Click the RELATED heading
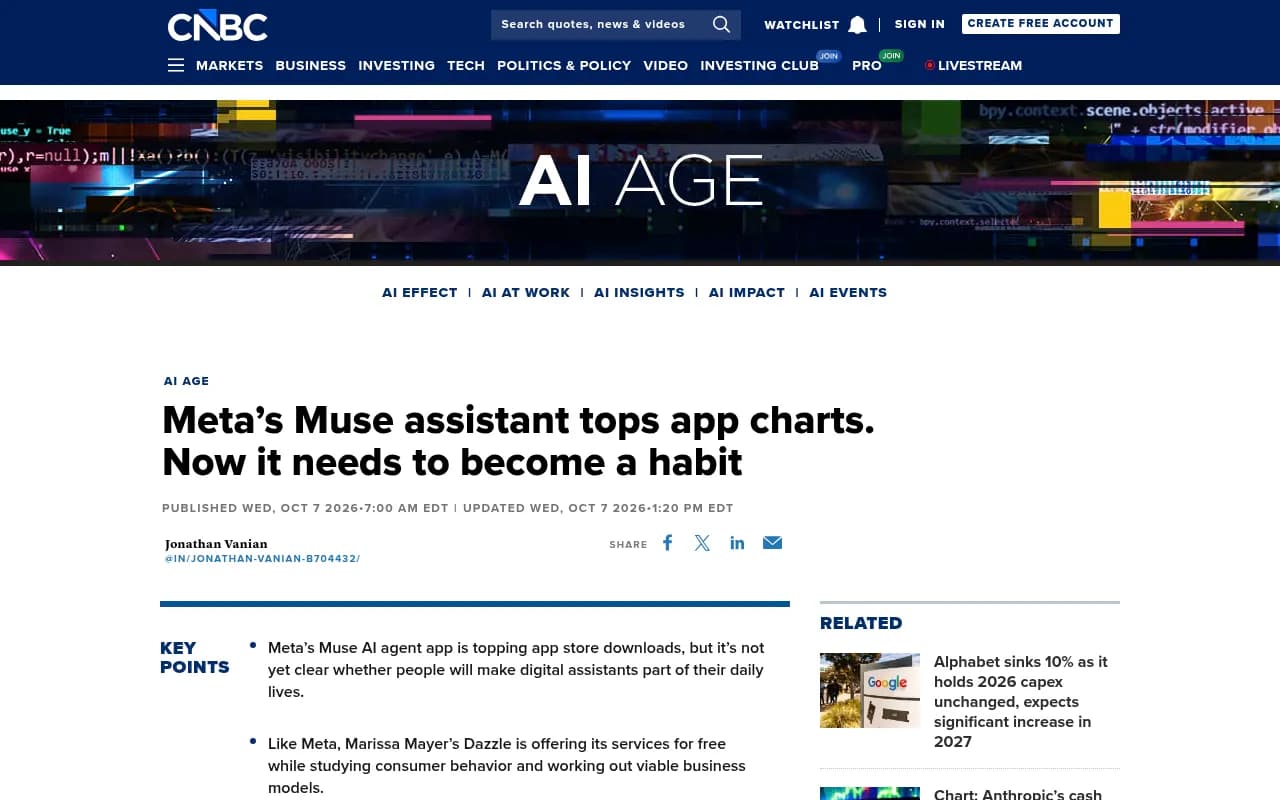The image size is (1280, 800). click(861, 623)
